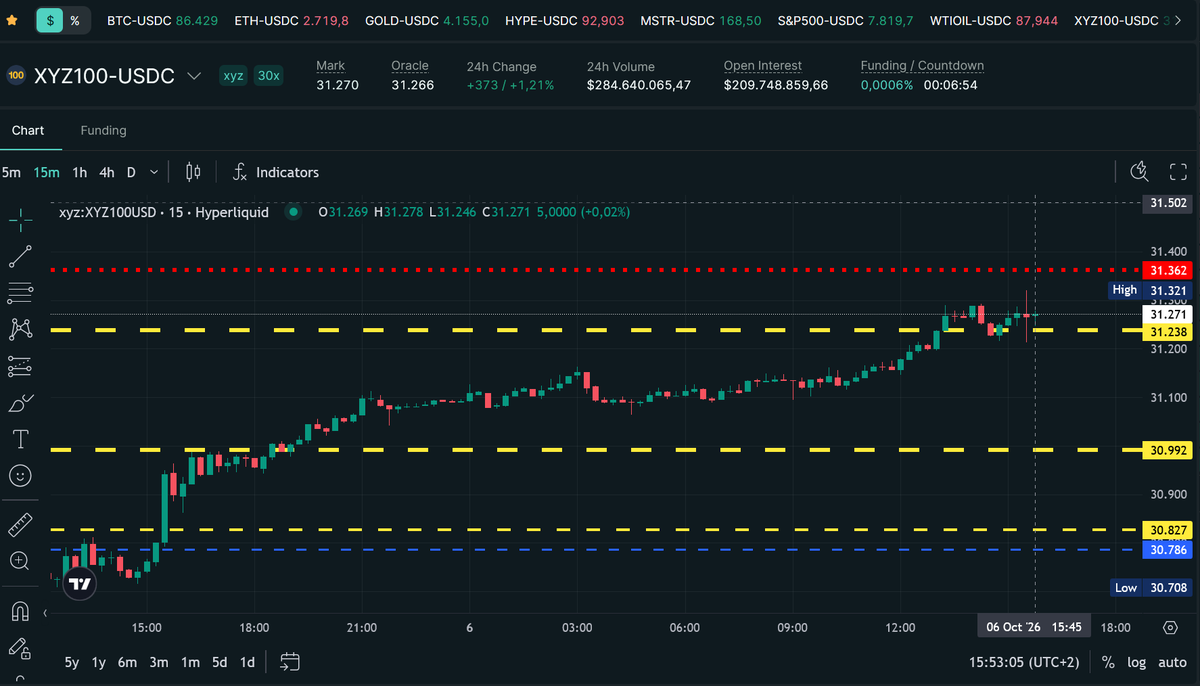Viewport: 1200px width, 686px height.
Task: Set chart range to 1y
Action: click(99, 662)
